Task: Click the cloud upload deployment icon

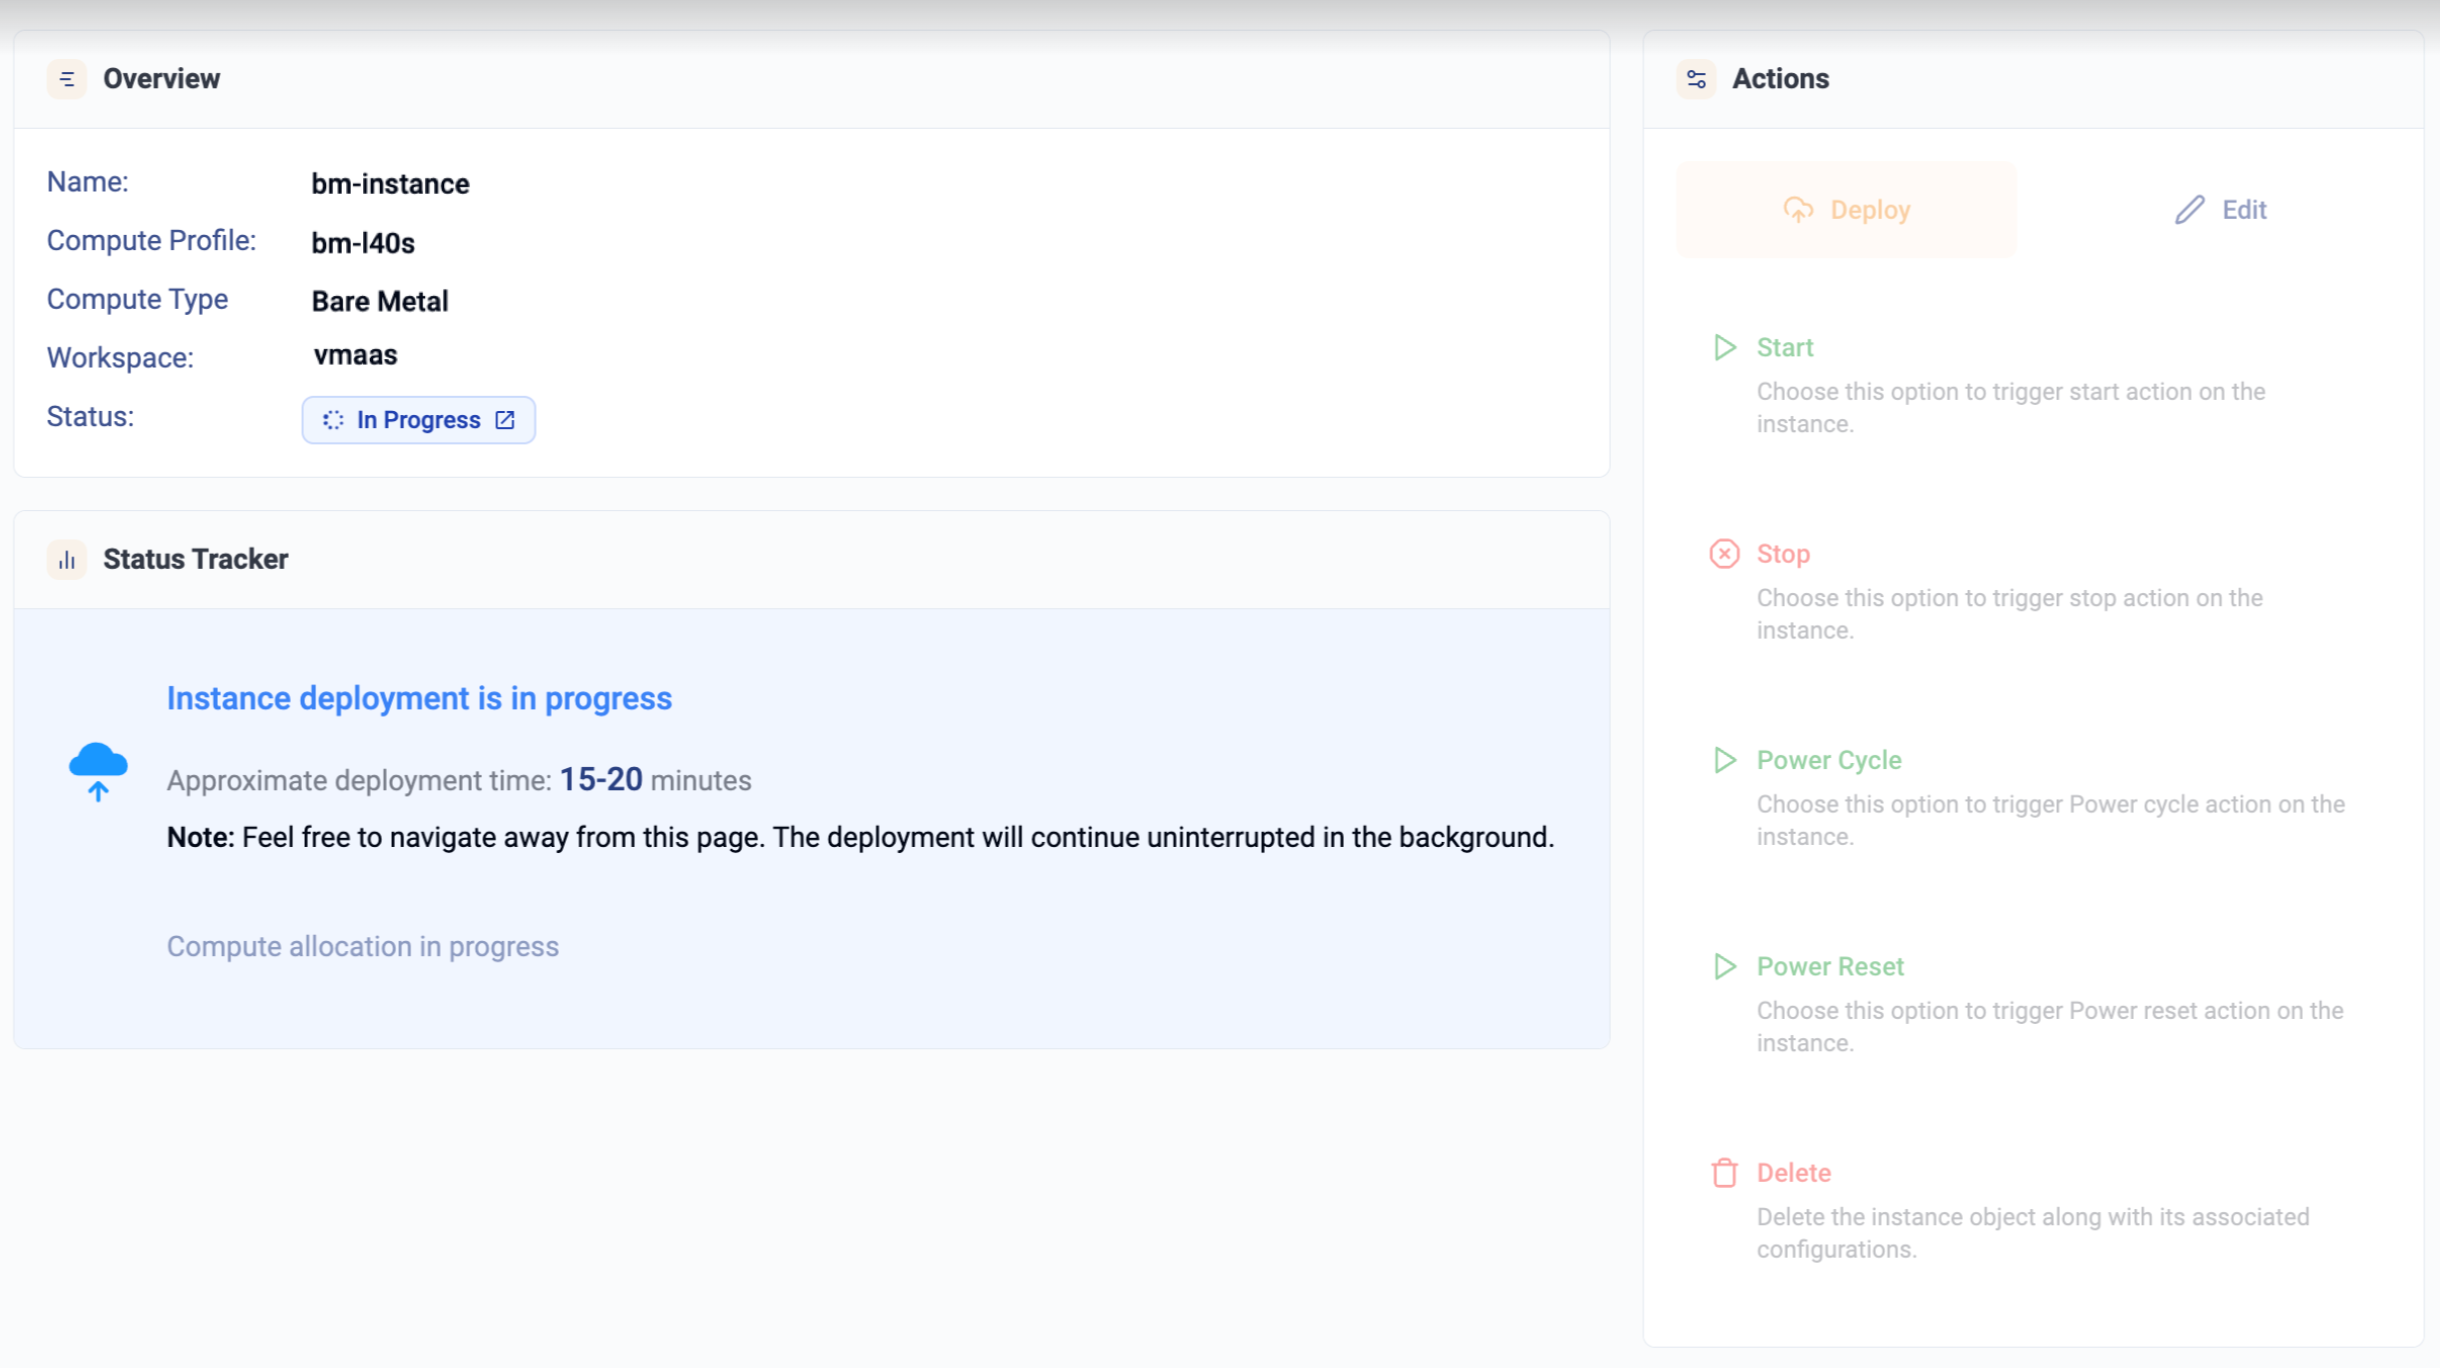Action: coord(98,771)
